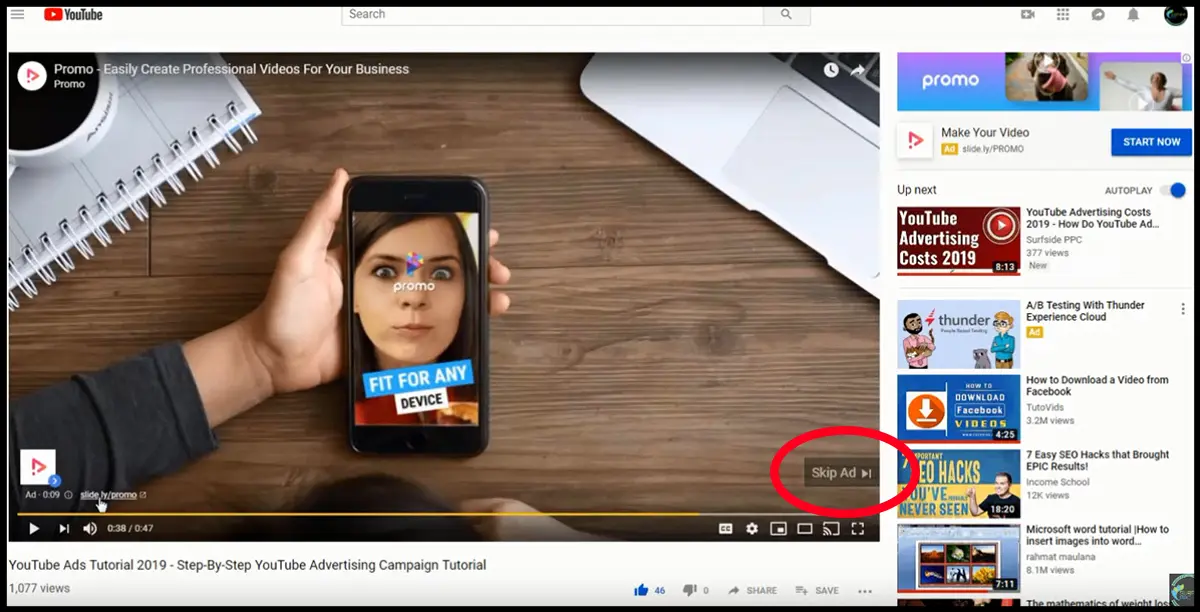Open player settings gear
The width and height of the screenshot is (1200, 612).
pyautogui.click(x=752, y=528)
